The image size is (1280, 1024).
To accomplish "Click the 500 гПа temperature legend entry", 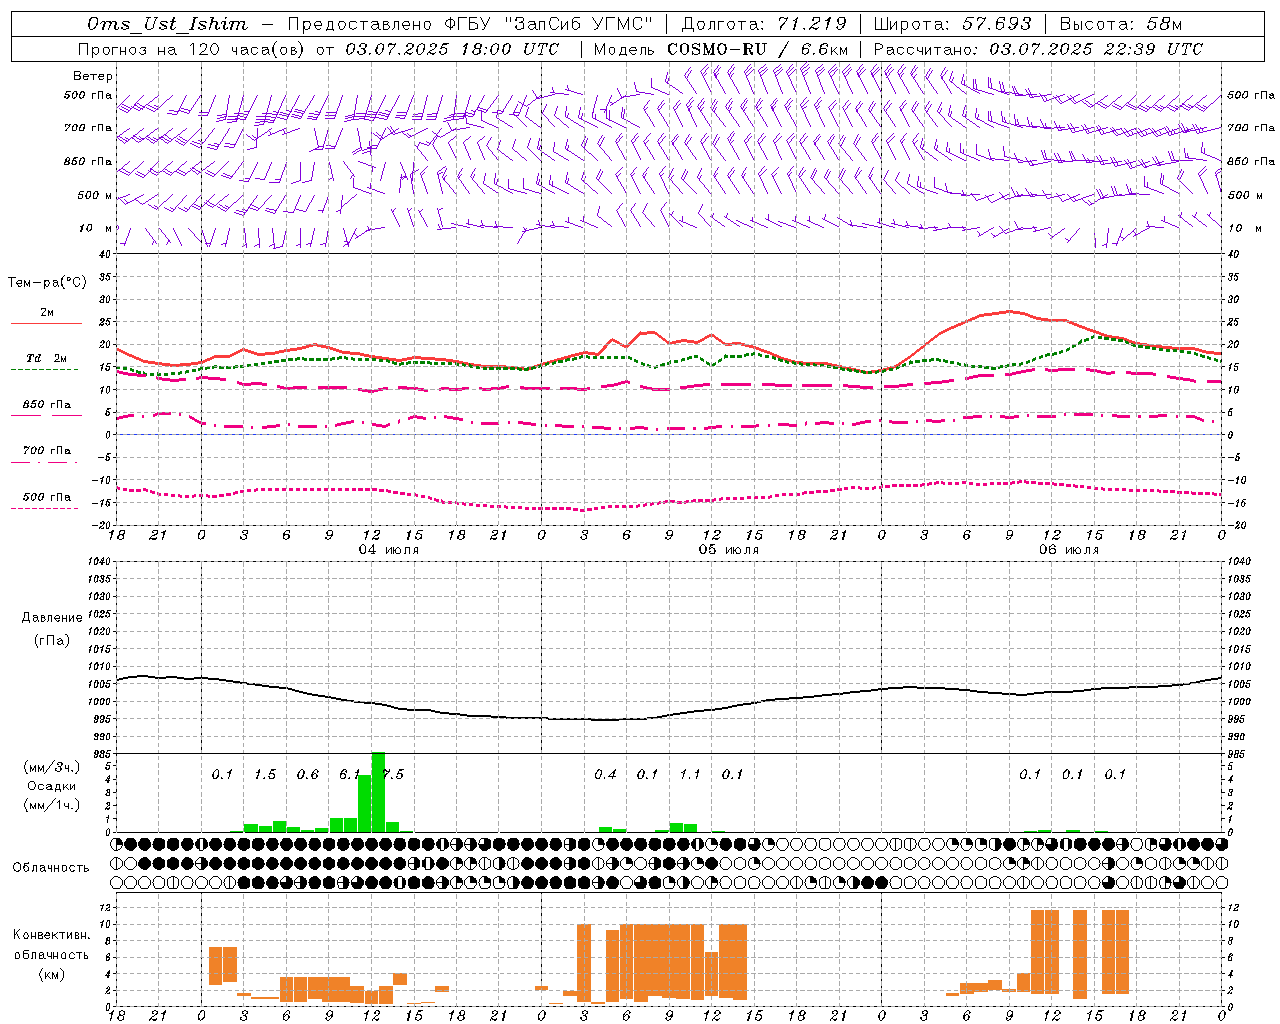I will (x=47, y=497).
